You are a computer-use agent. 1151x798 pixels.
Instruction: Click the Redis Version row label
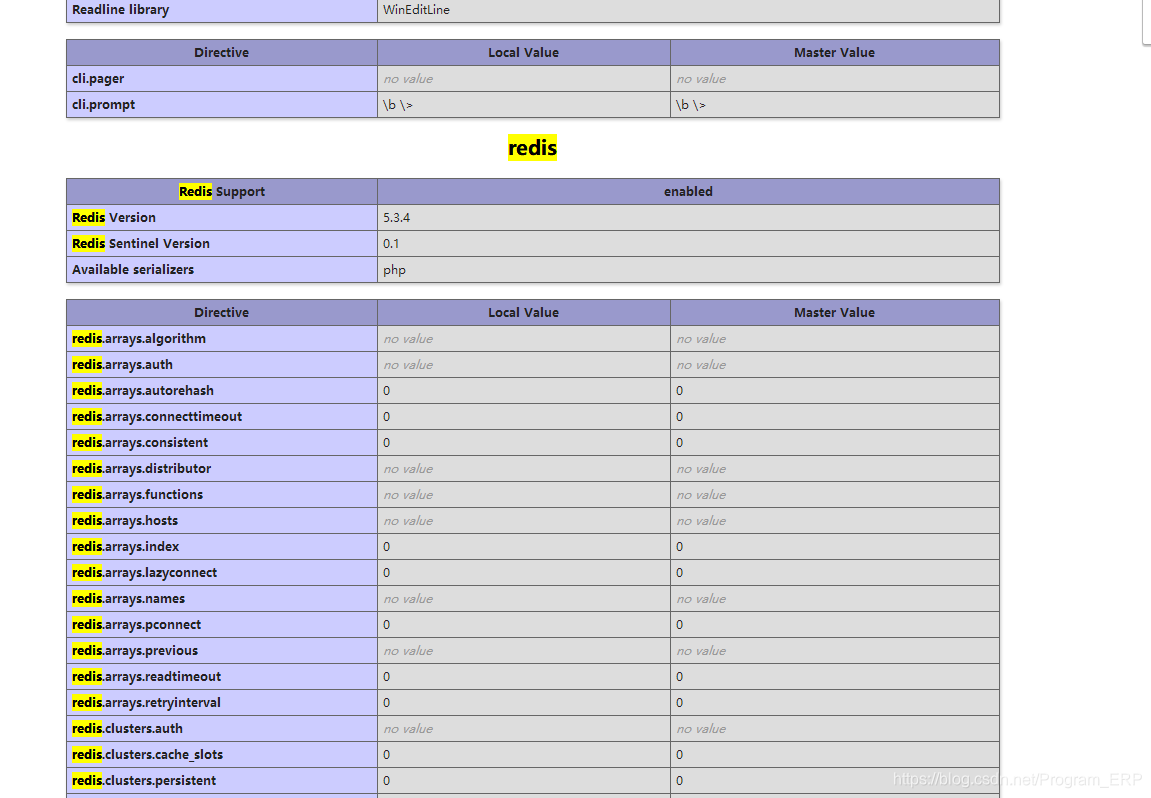(114, 217)
